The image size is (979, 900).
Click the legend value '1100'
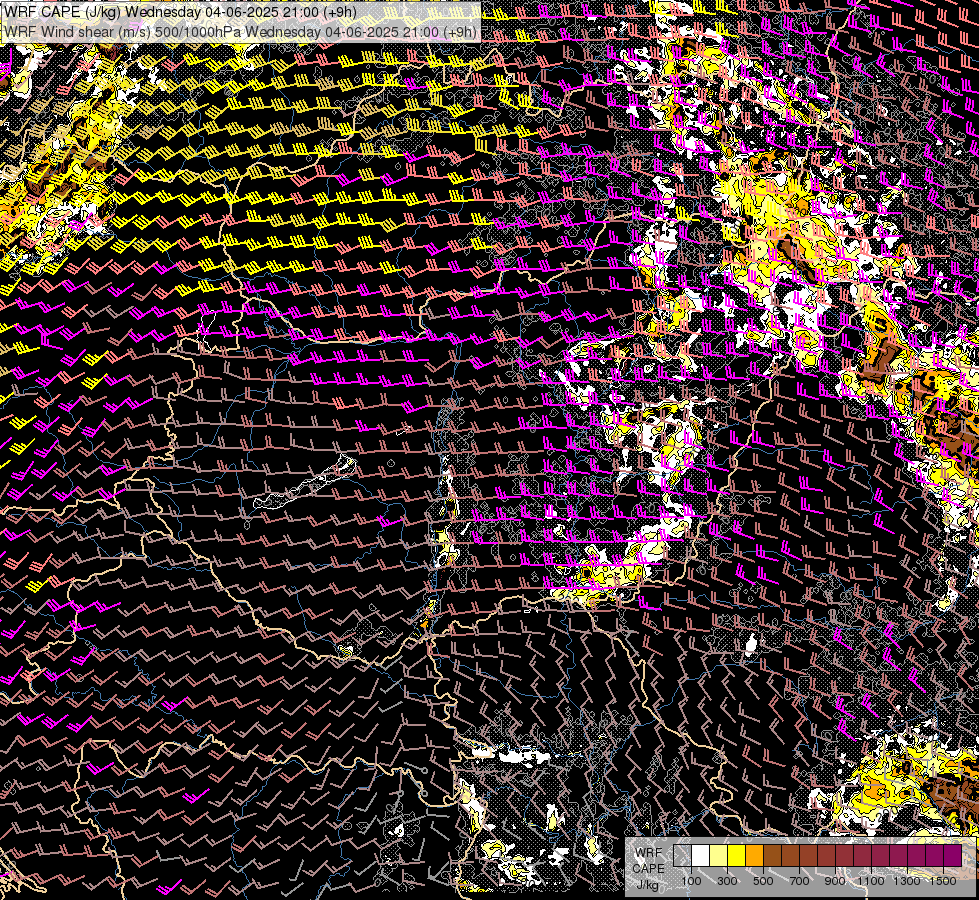pyautogui.click(x=870, y=881)
